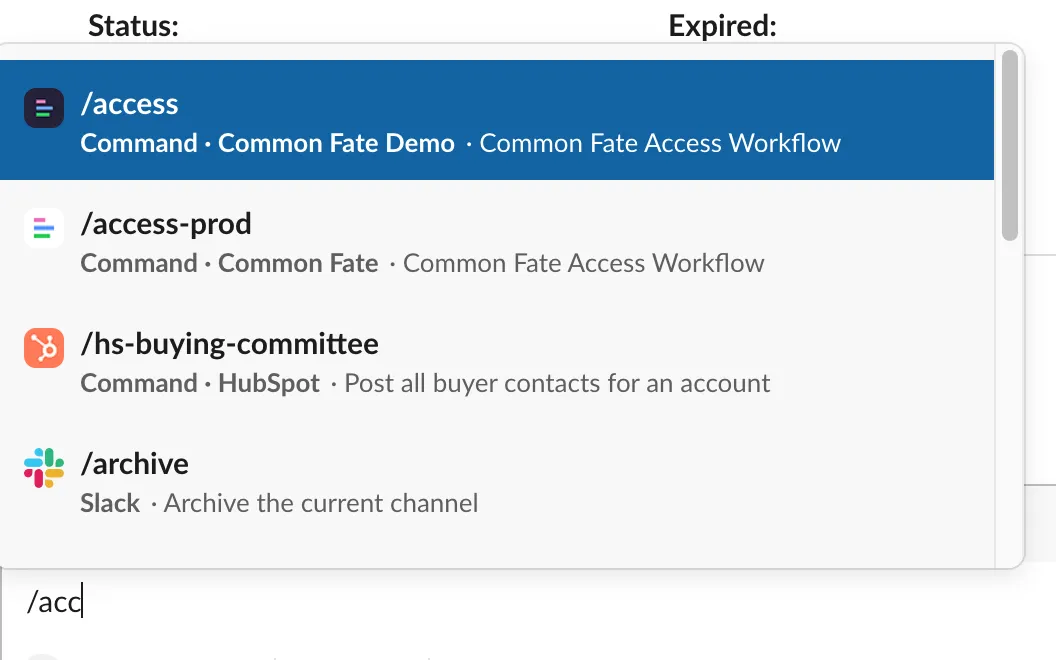
Task: Click the scrollbar track below the thumb
Action: 1009,400
